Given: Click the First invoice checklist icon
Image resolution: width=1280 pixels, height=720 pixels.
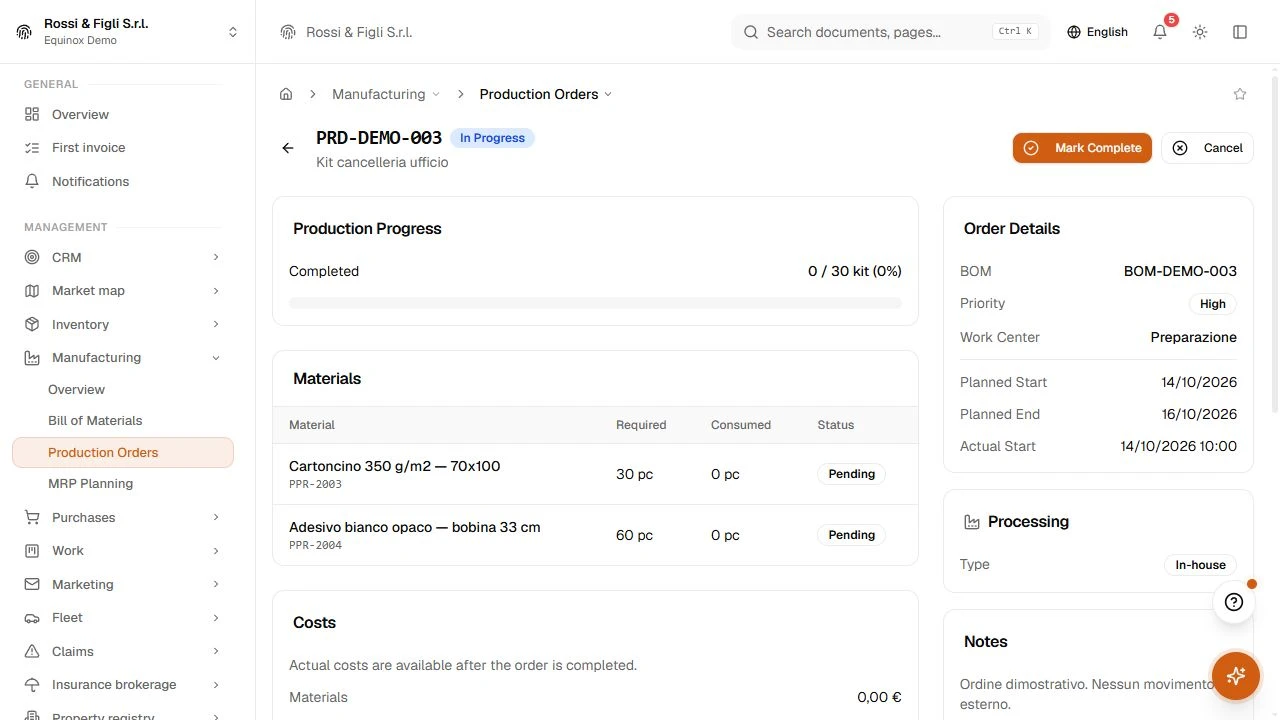Looking at the screenshot, I should pos(32,148).
